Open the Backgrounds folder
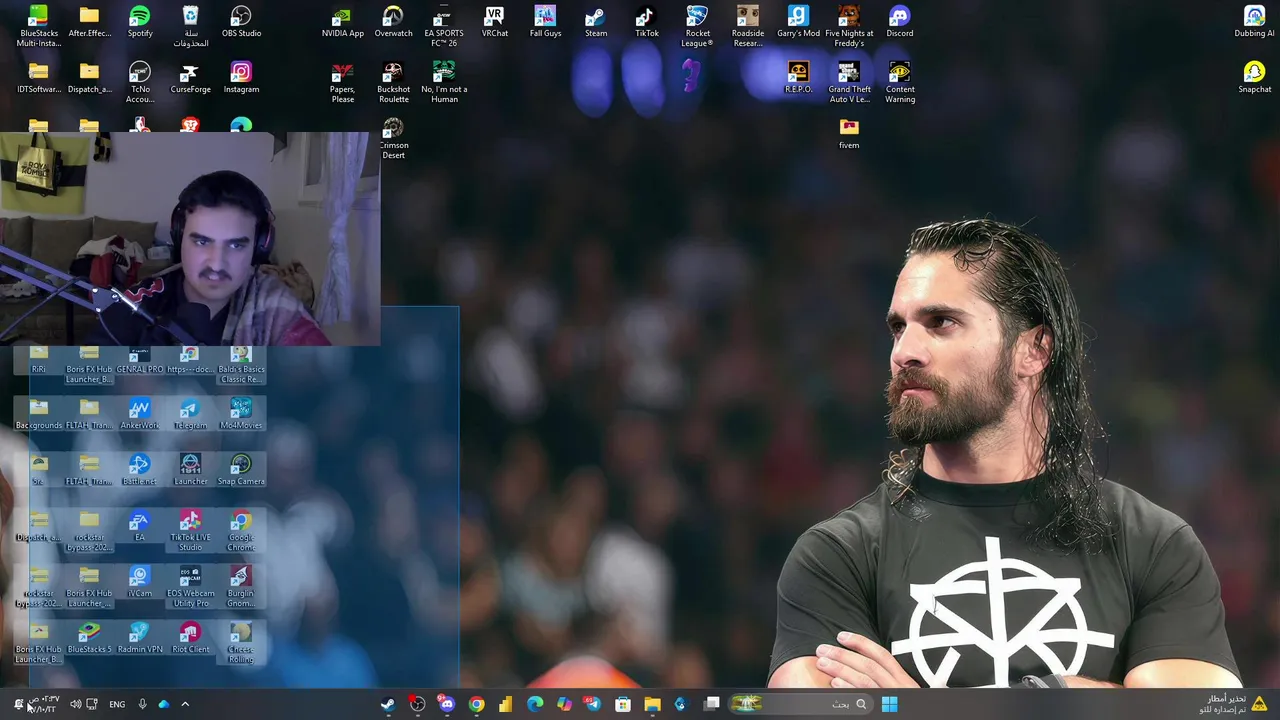Screen dimensions: 1280x720 pos(38,414)
